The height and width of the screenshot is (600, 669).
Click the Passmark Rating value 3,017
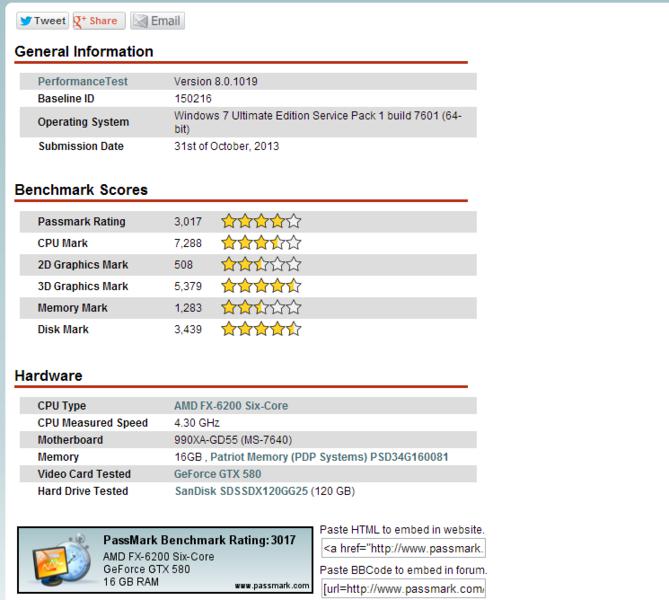(x=188, y=221)
